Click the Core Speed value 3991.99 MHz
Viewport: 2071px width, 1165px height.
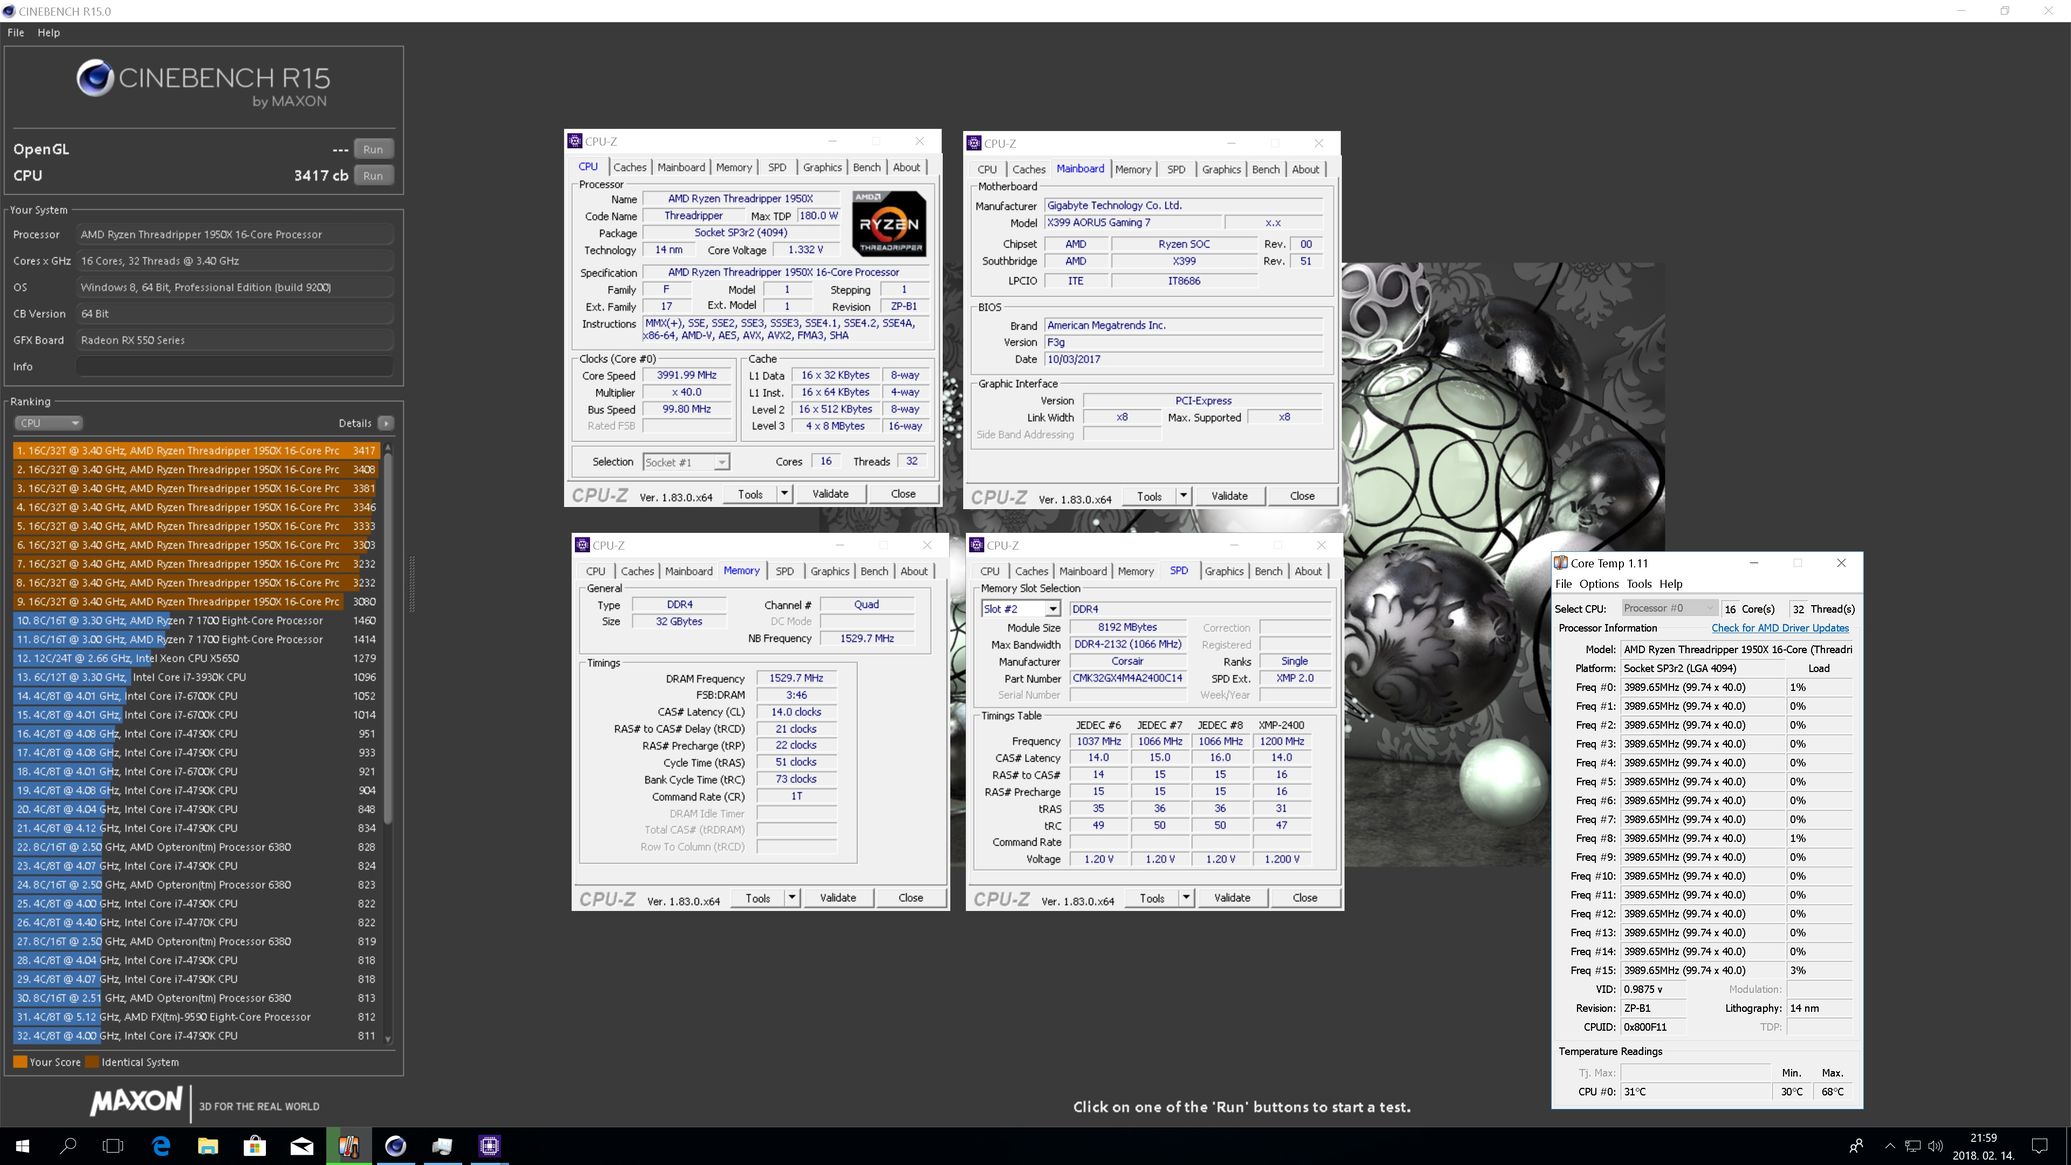(x=687, y=375)
